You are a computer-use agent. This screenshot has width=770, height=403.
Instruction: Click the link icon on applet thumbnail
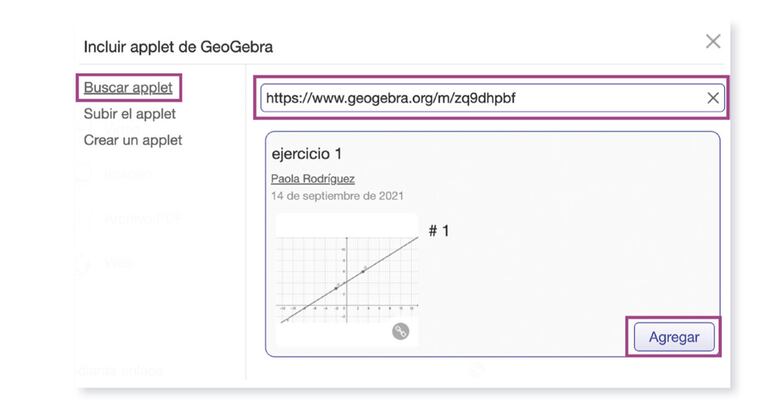click(400, 332)
